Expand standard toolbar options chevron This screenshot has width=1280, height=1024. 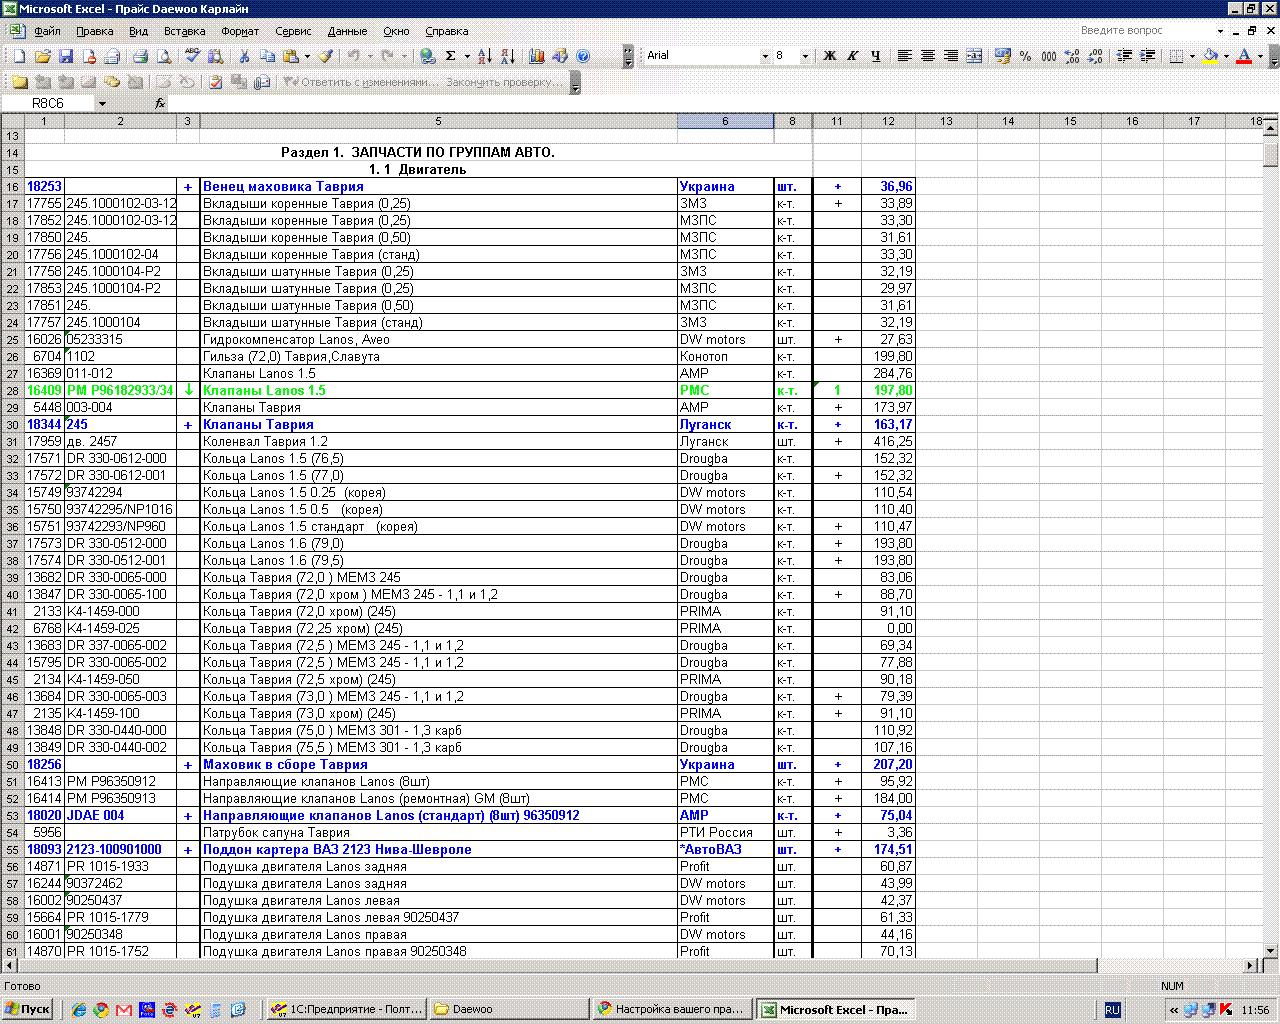629,56
